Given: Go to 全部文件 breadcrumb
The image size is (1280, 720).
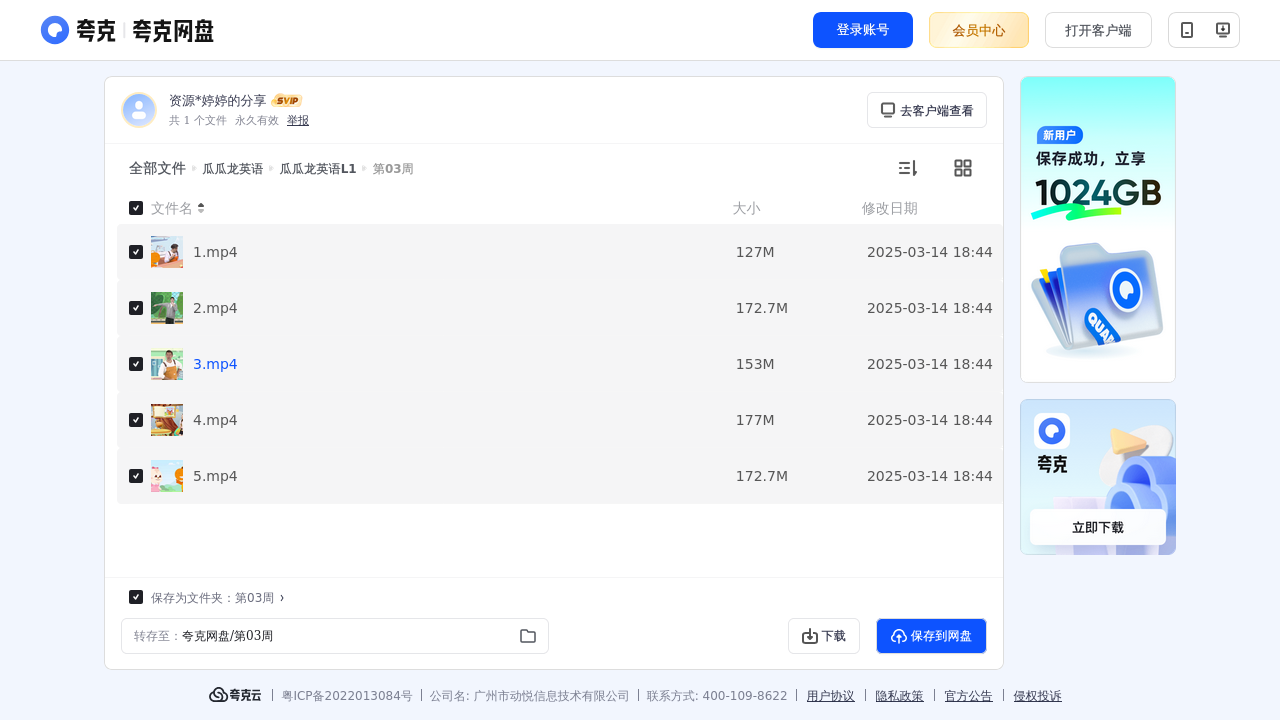Looking at the screenshot, I should point(157,168).
